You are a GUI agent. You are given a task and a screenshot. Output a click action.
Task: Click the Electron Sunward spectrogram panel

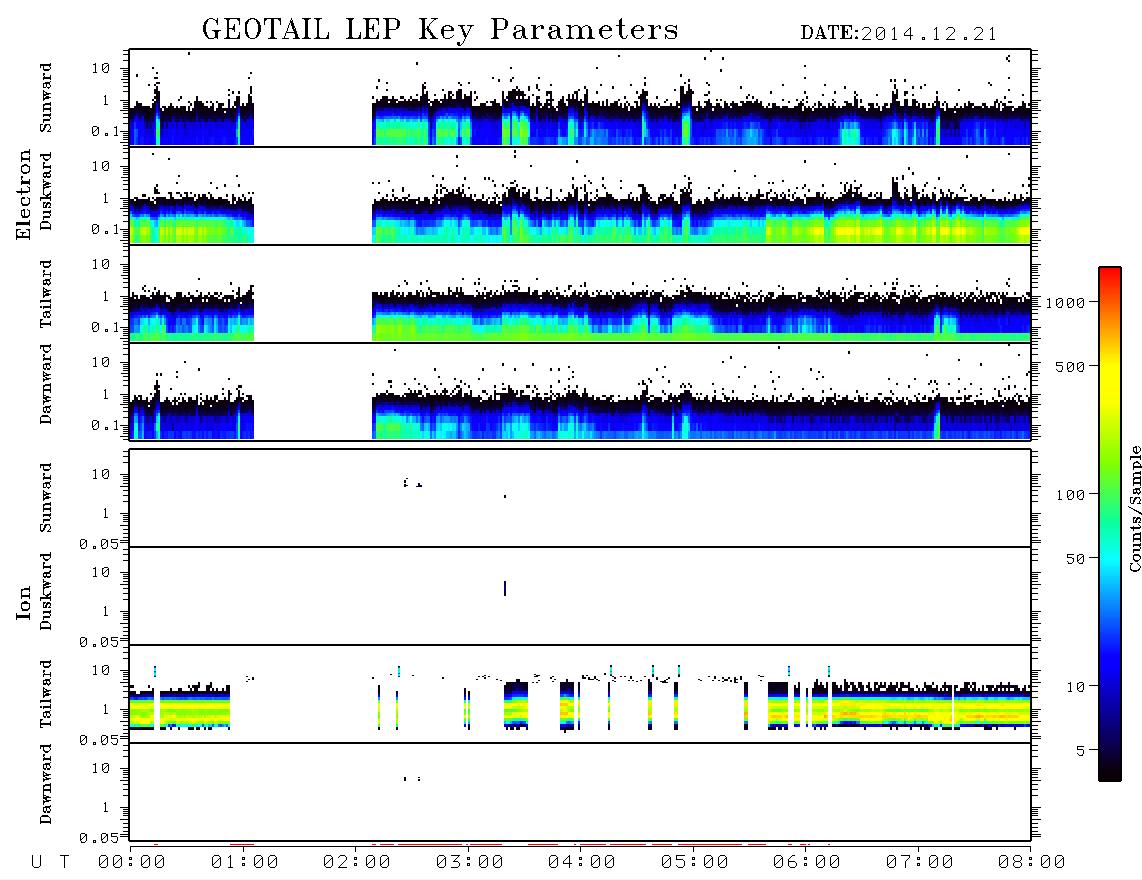(x=580, y=98)
